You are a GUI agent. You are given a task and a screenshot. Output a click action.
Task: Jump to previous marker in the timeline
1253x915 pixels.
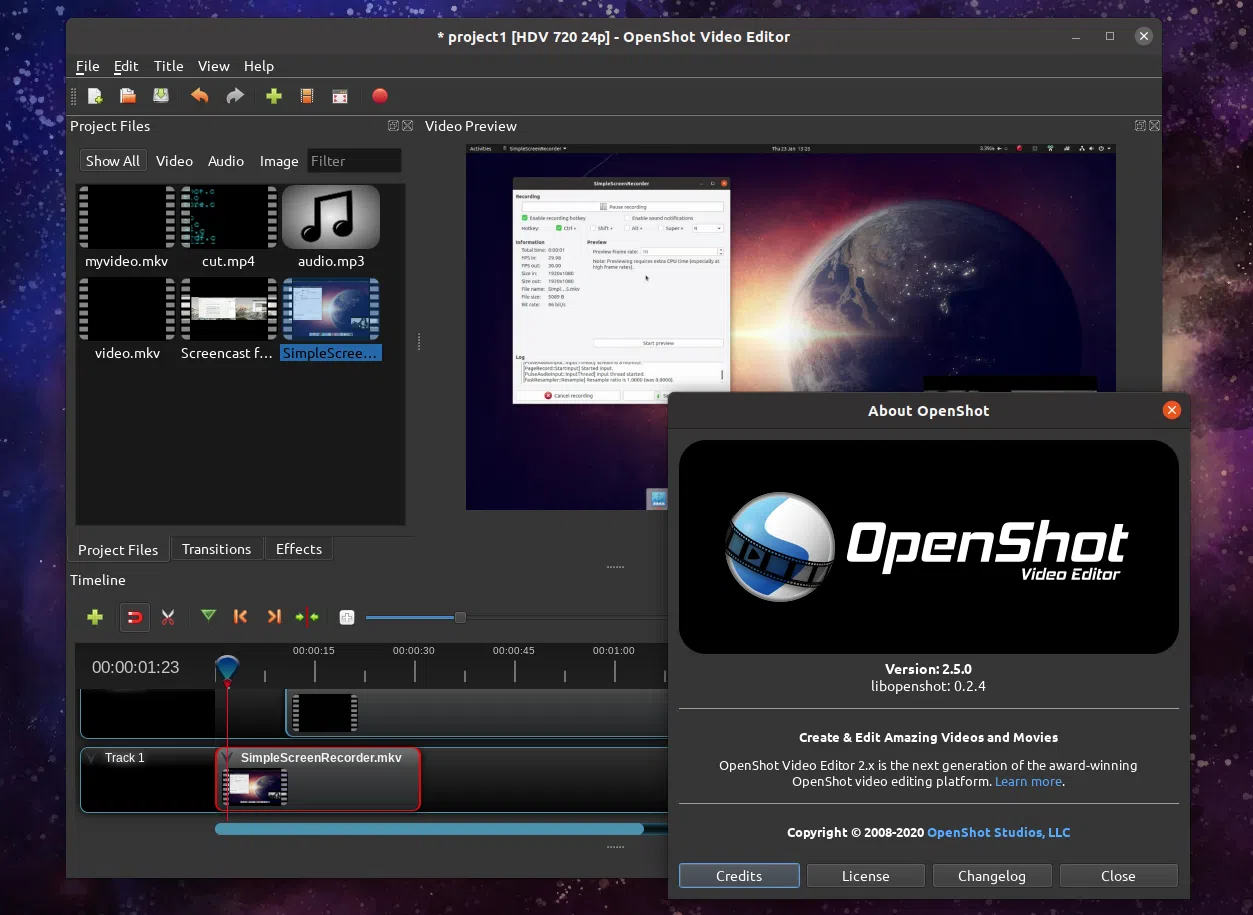click(240, 617)
